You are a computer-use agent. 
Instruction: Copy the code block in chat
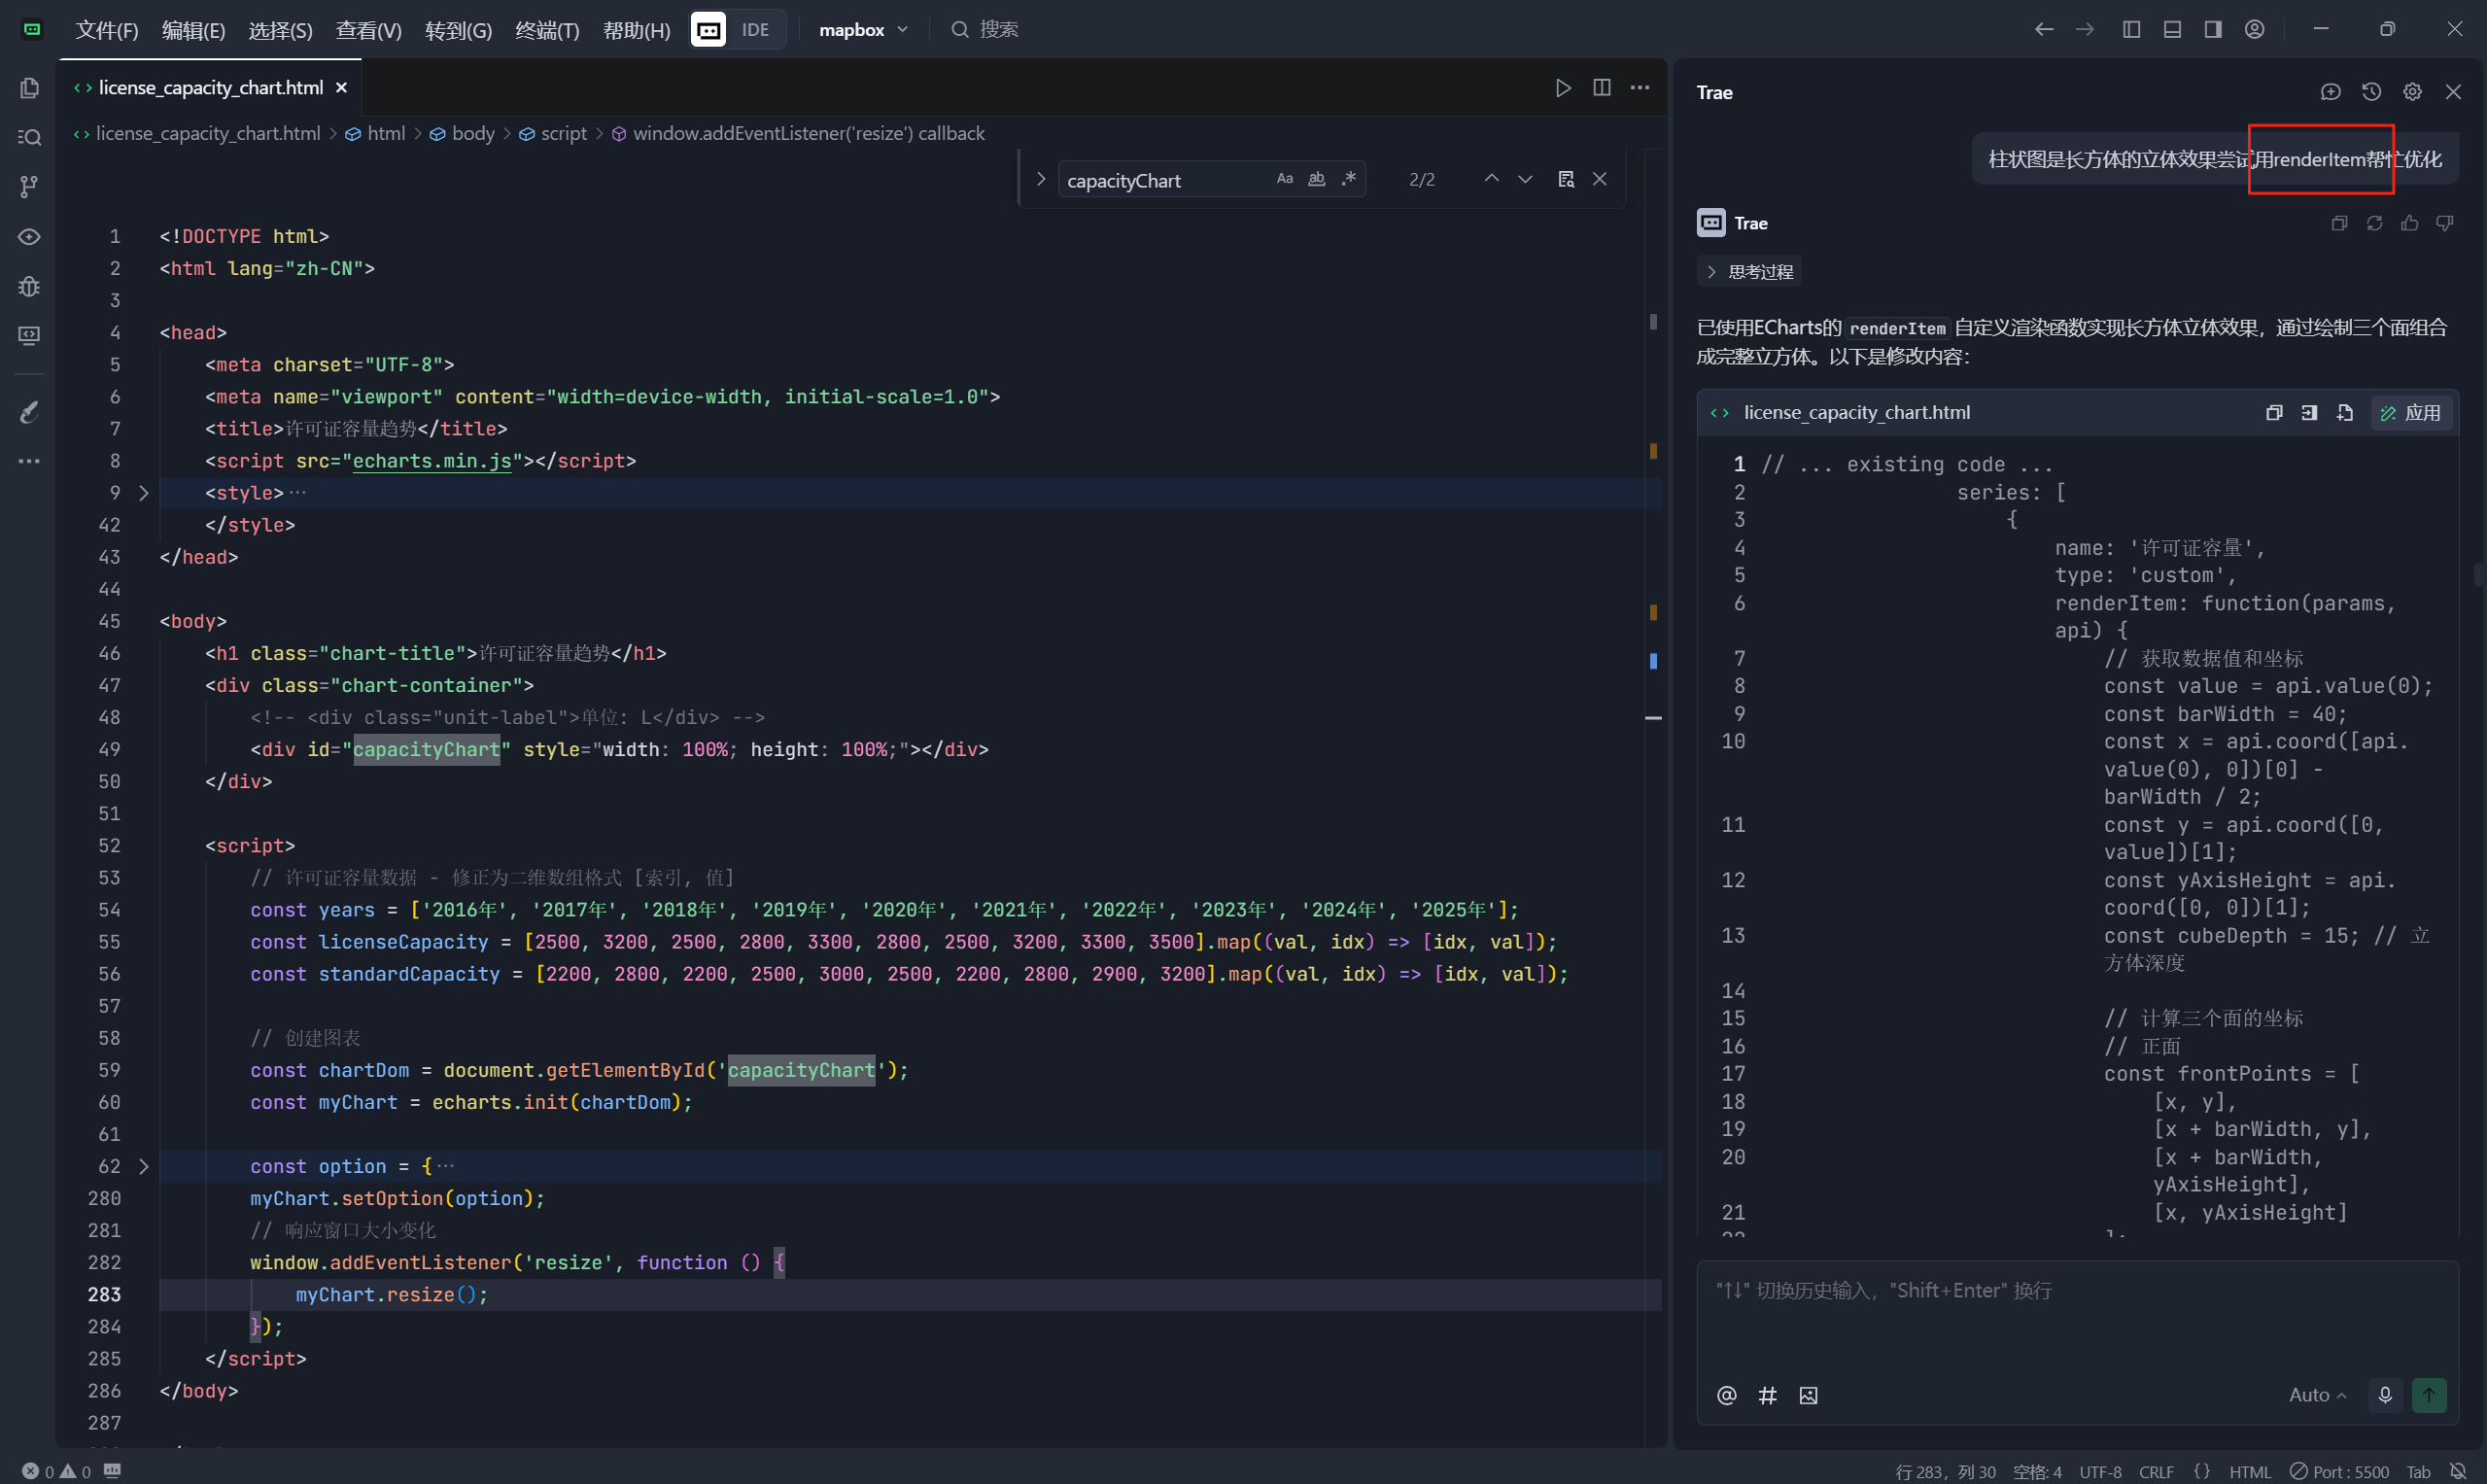(x=2274, y=413)
